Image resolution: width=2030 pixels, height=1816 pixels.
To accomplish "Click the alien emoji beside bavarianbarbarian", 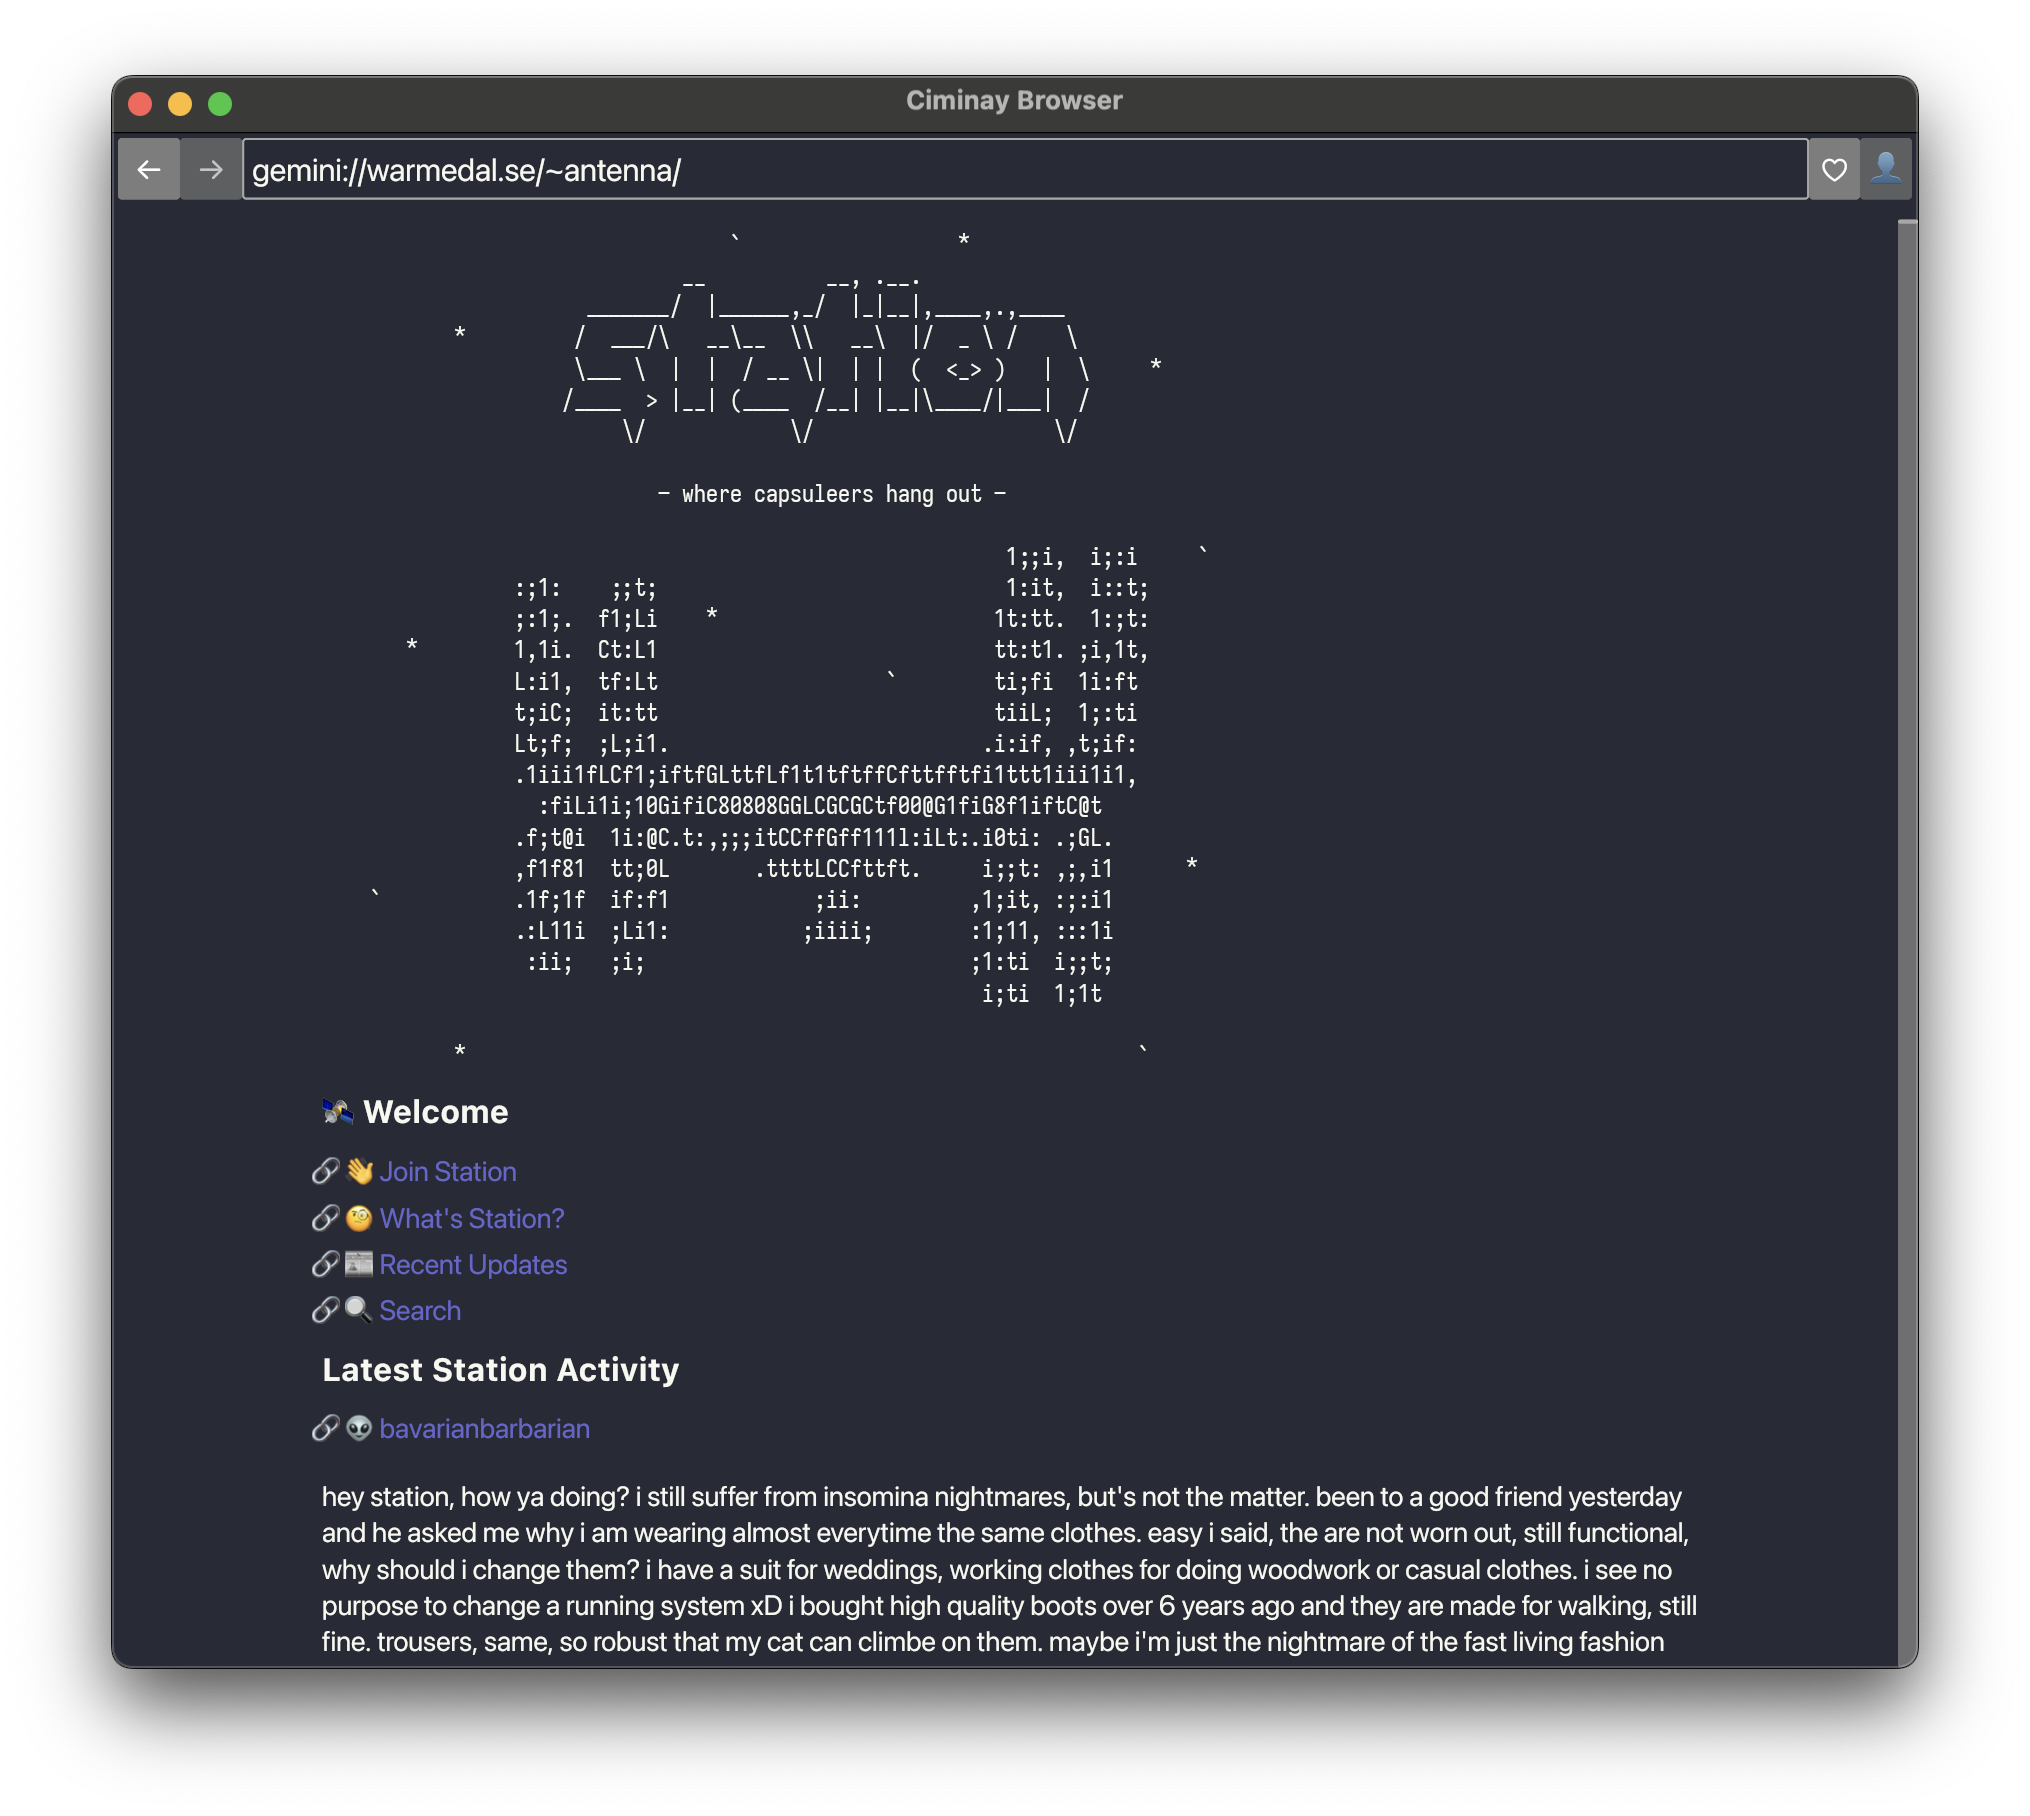I will tap(358, 1428).
